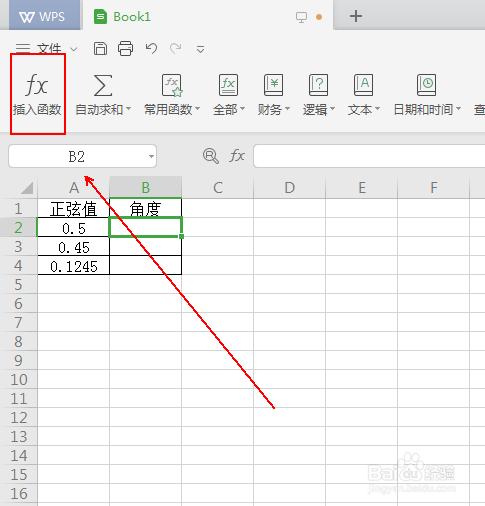Expand the 财务 dropdown arrow

[x=287, y=109]
